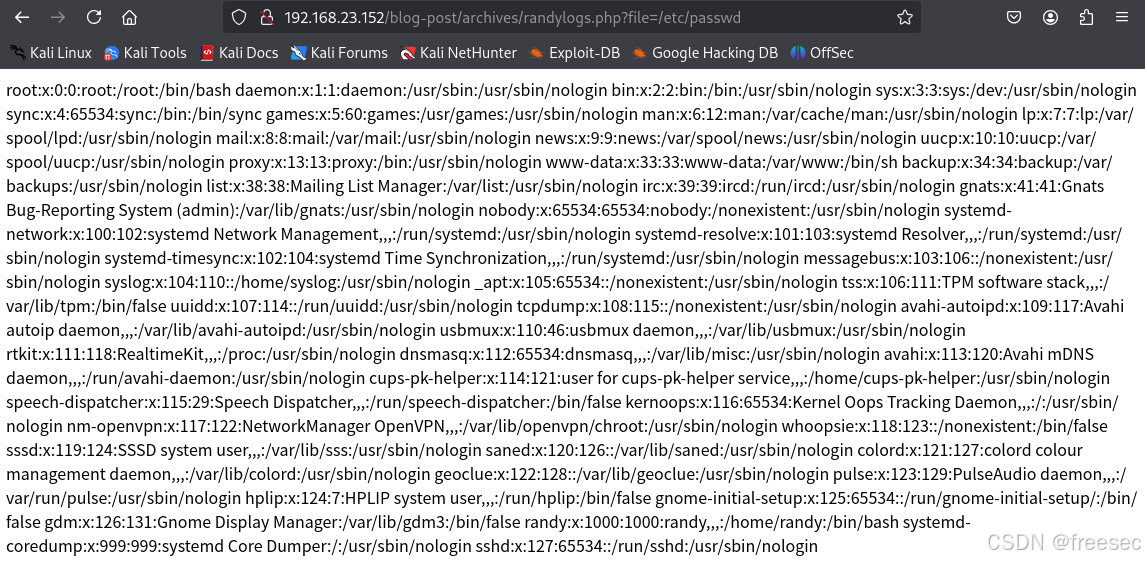Screen dimensions: 1145x562
Task: Open the Pocket save button
Action: click(1014, 18)
